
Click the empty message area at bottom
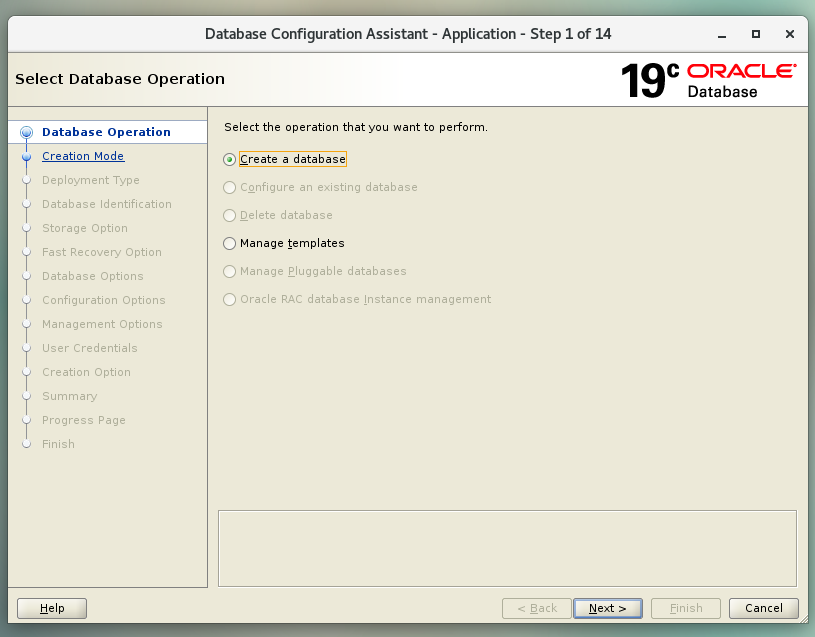tap(507, 548)
